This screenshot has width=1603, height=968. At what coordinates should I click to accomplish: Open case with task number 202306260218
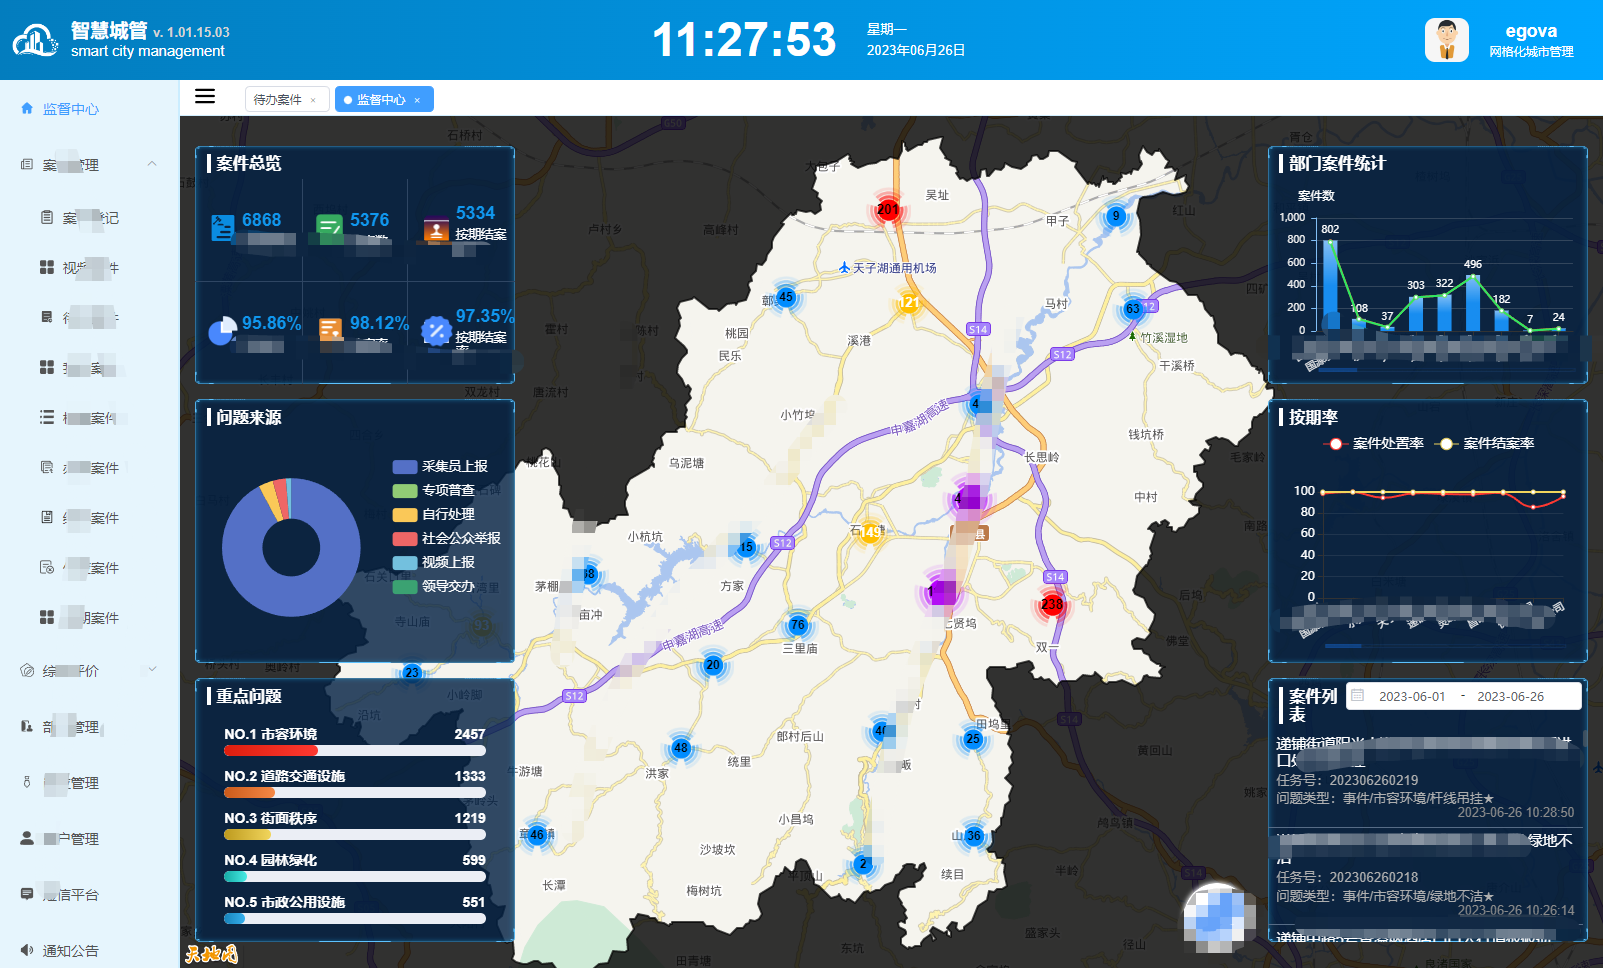tap(1428, 875)
